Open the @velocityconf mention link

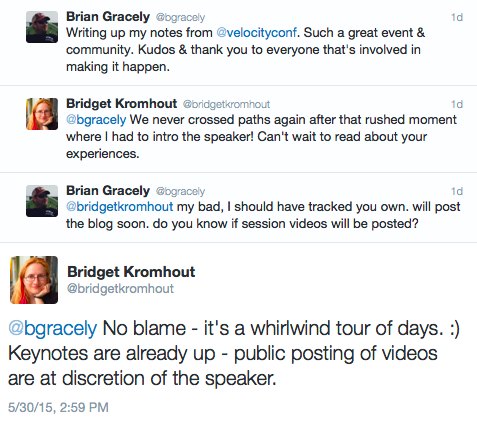pyautogui.click(x=256, y=33)
